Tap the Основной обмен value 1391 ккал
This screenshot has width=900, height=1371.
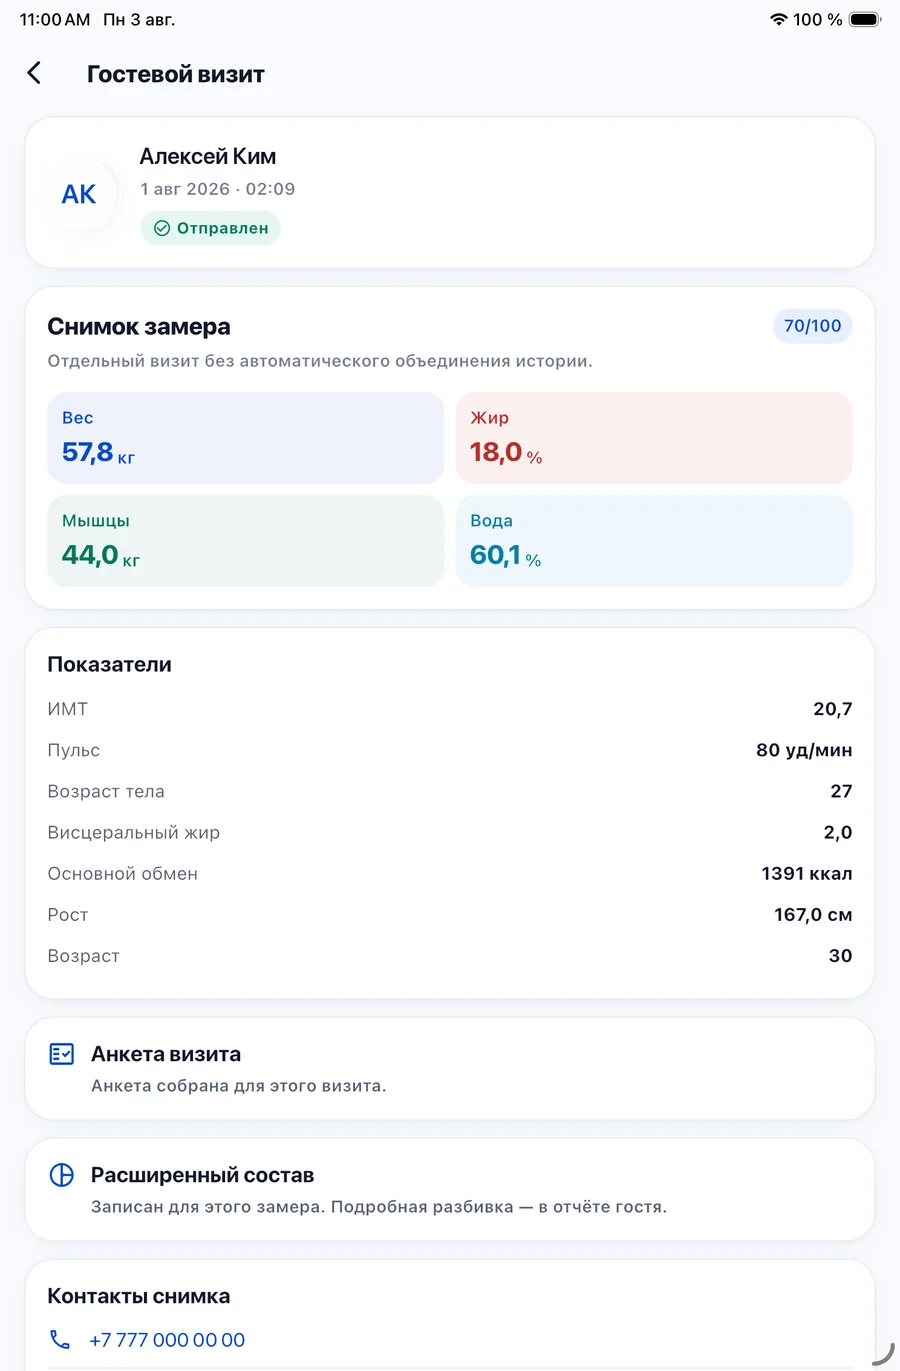[x=807, y=873]
